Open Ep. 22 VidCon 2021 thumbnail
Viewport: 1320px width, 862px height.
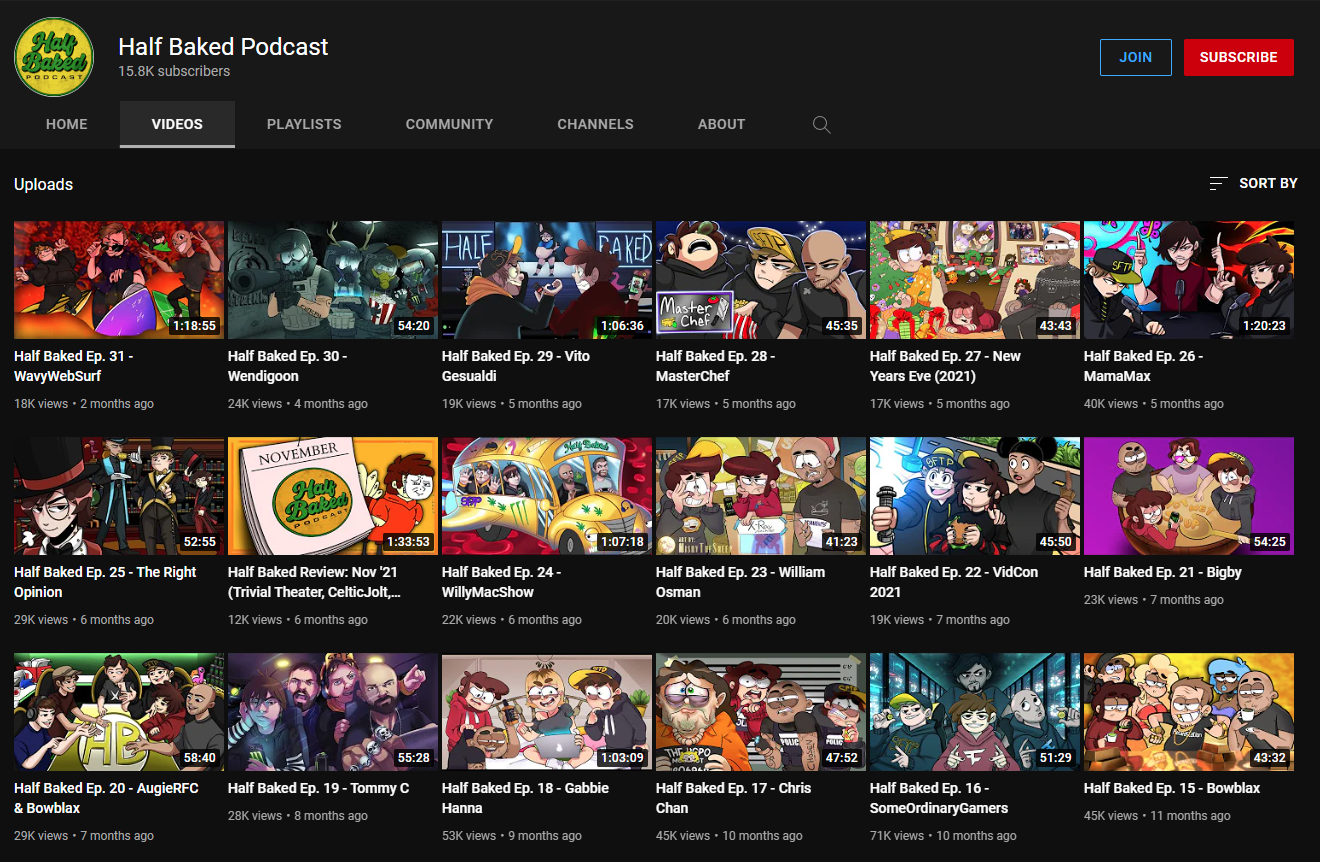975,496
